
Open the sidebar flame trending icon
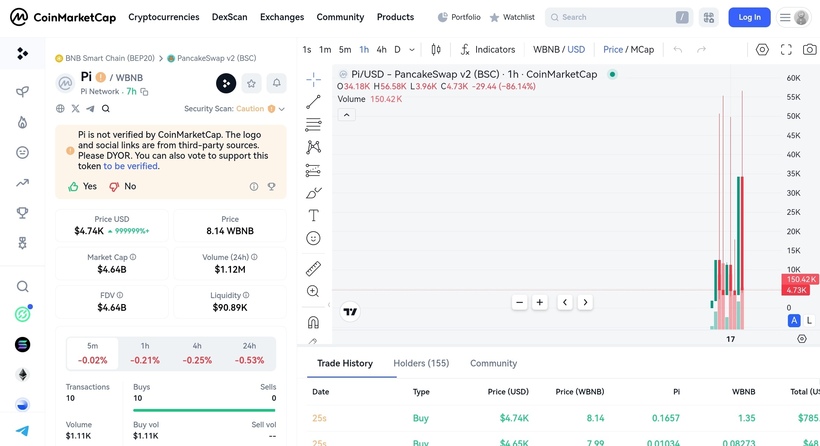pyautogui.click(x=22, y=122)
